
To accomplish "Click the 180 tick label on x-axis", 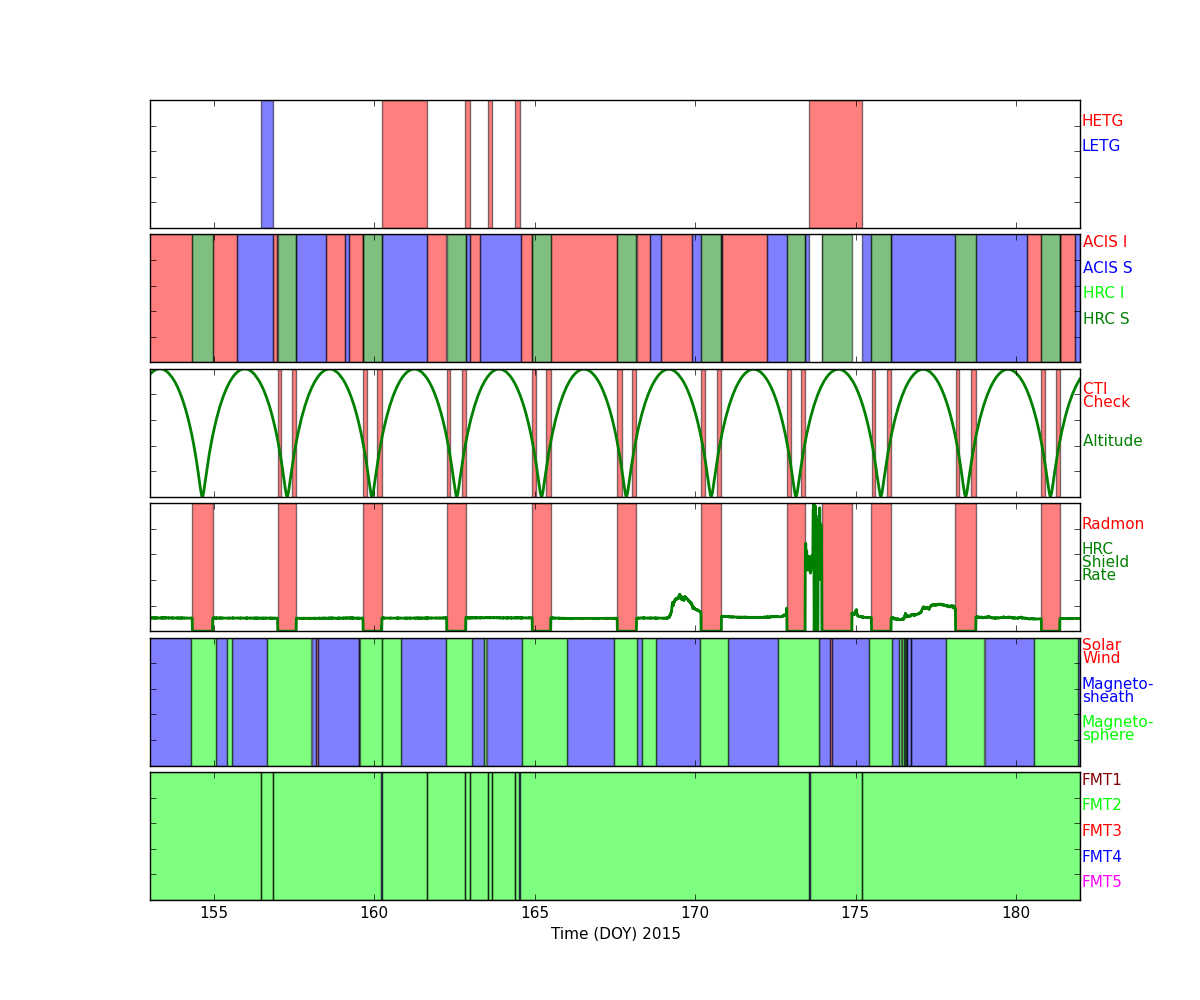I will pos(1016,913).
